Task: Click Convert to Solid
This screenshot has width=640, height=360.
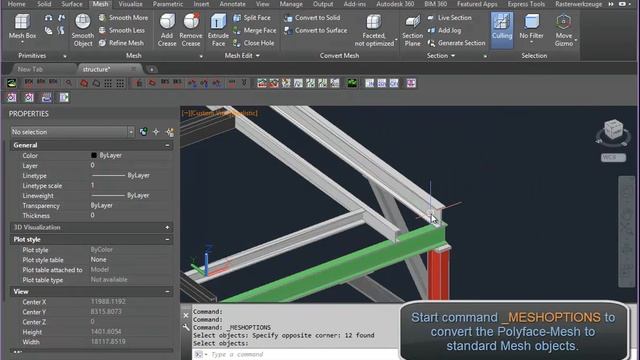Action: coord(313,18)
